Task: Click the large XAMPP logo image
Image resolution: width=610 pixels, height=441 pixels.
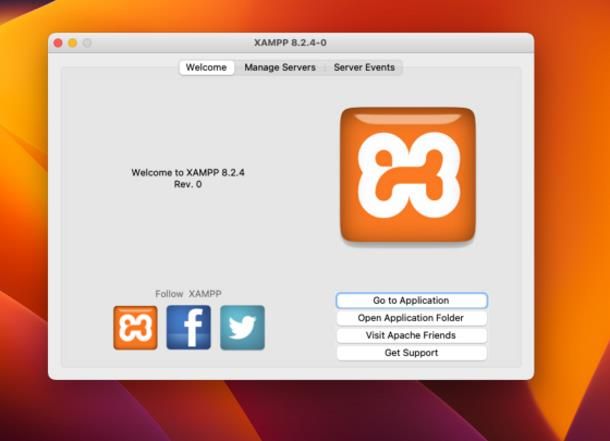Action: (x=408, y=175)
